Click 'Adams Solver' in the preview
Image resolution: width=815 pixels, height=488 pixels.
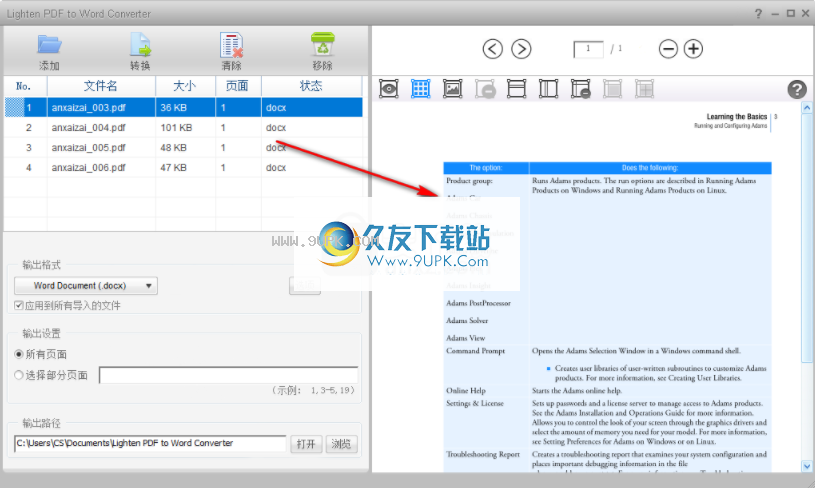coord(467,321)
